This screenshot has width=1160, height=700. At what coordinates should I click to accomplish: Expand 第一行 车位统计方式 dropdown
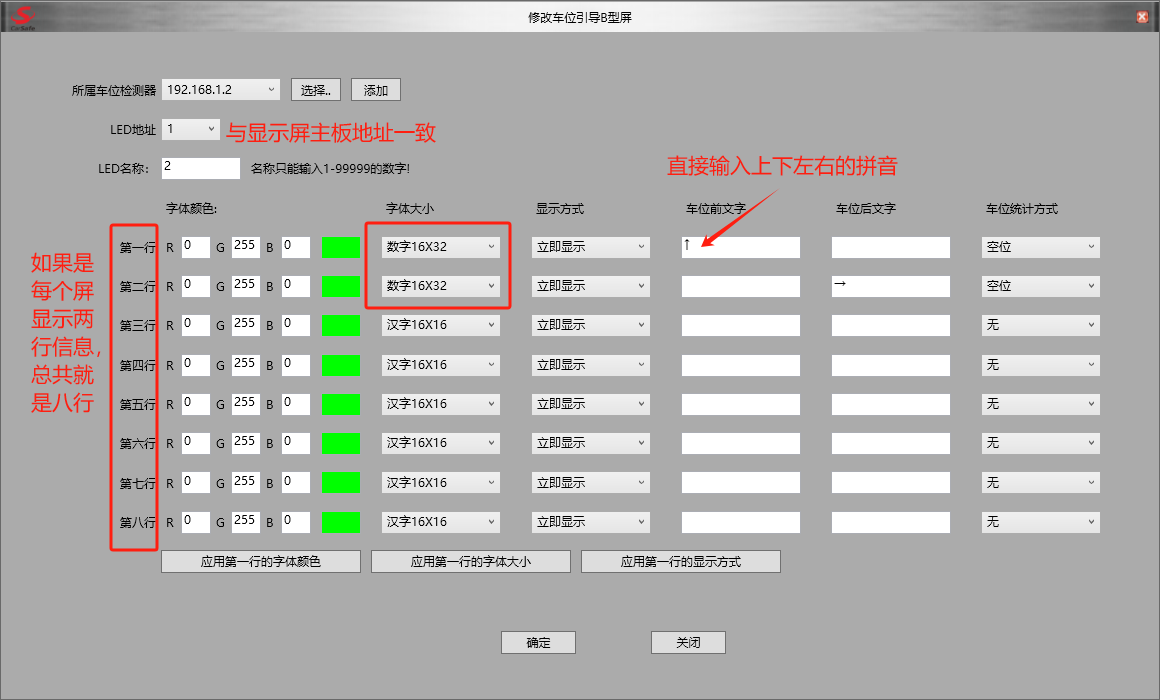(x=1040, y=247)
